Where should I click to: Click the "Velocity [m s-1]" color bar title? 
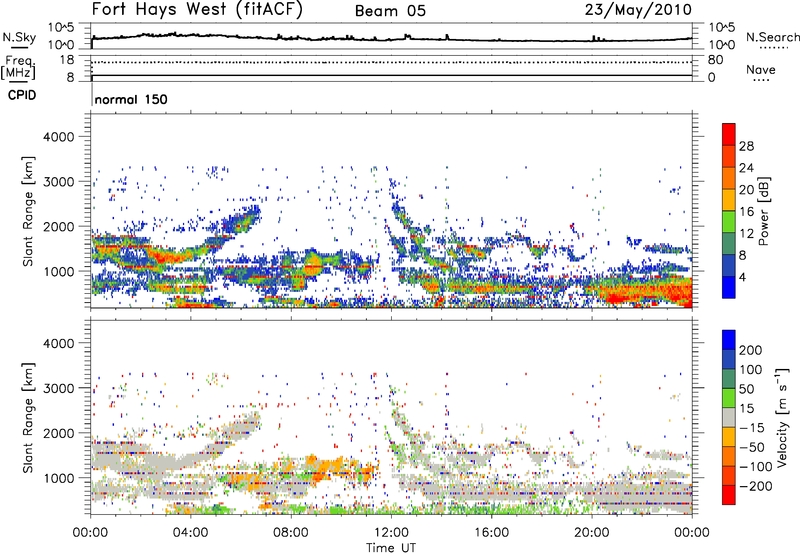point(781,417)
